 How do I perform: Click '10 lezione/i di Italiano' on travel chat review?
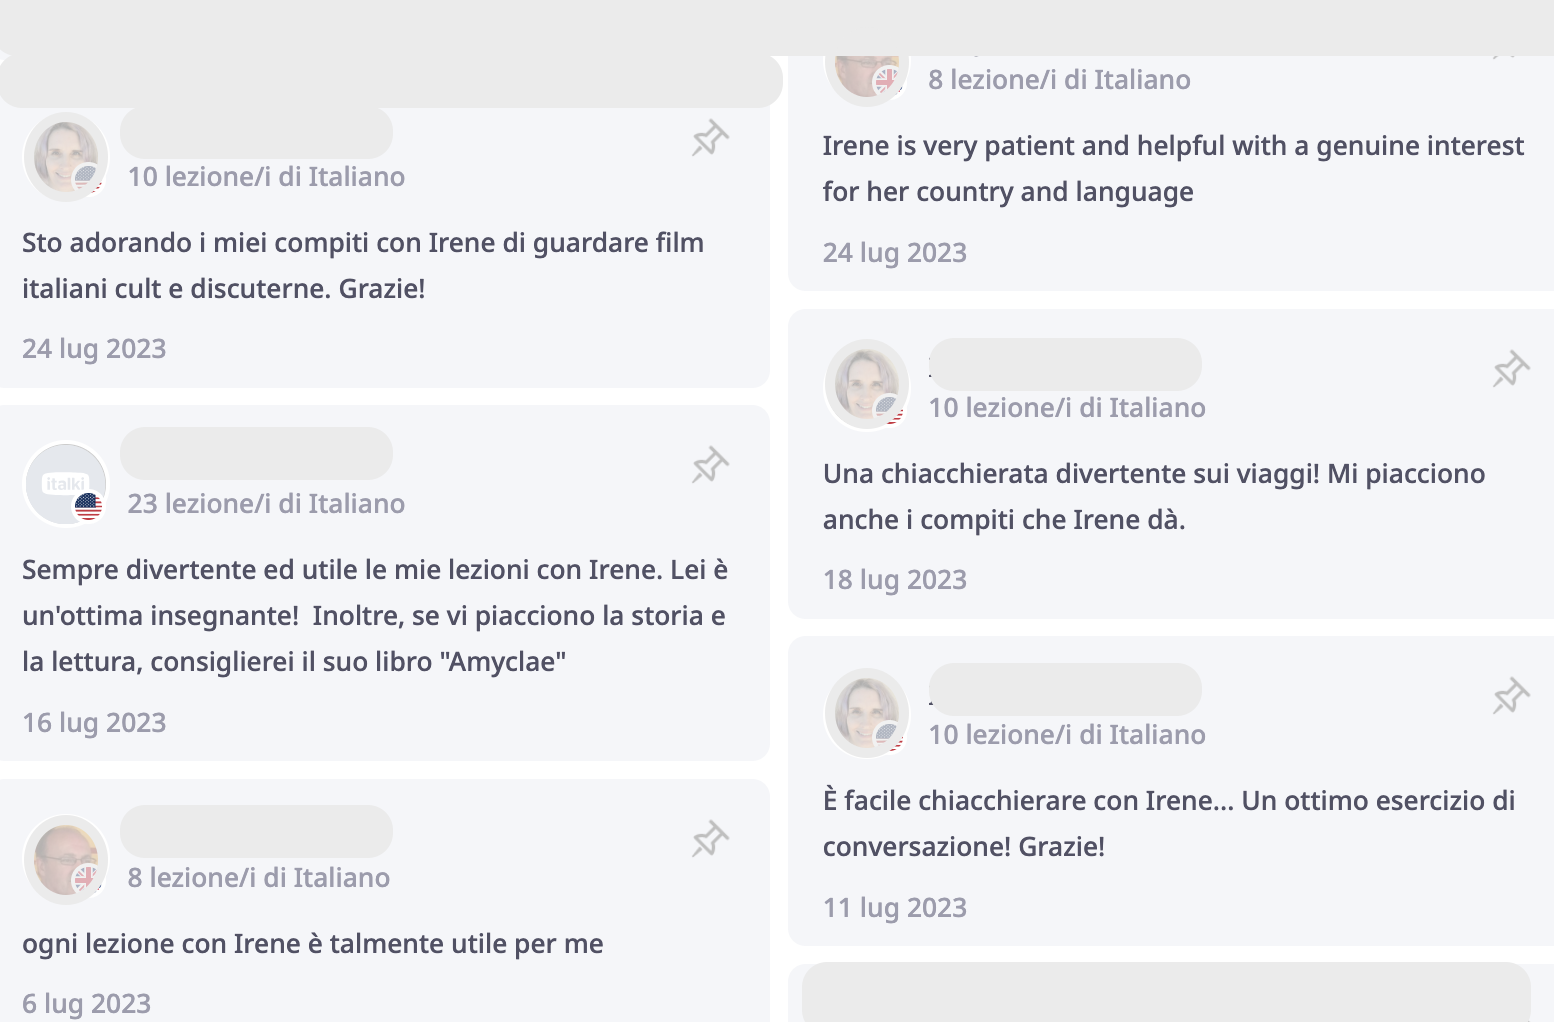(1067, 408)
